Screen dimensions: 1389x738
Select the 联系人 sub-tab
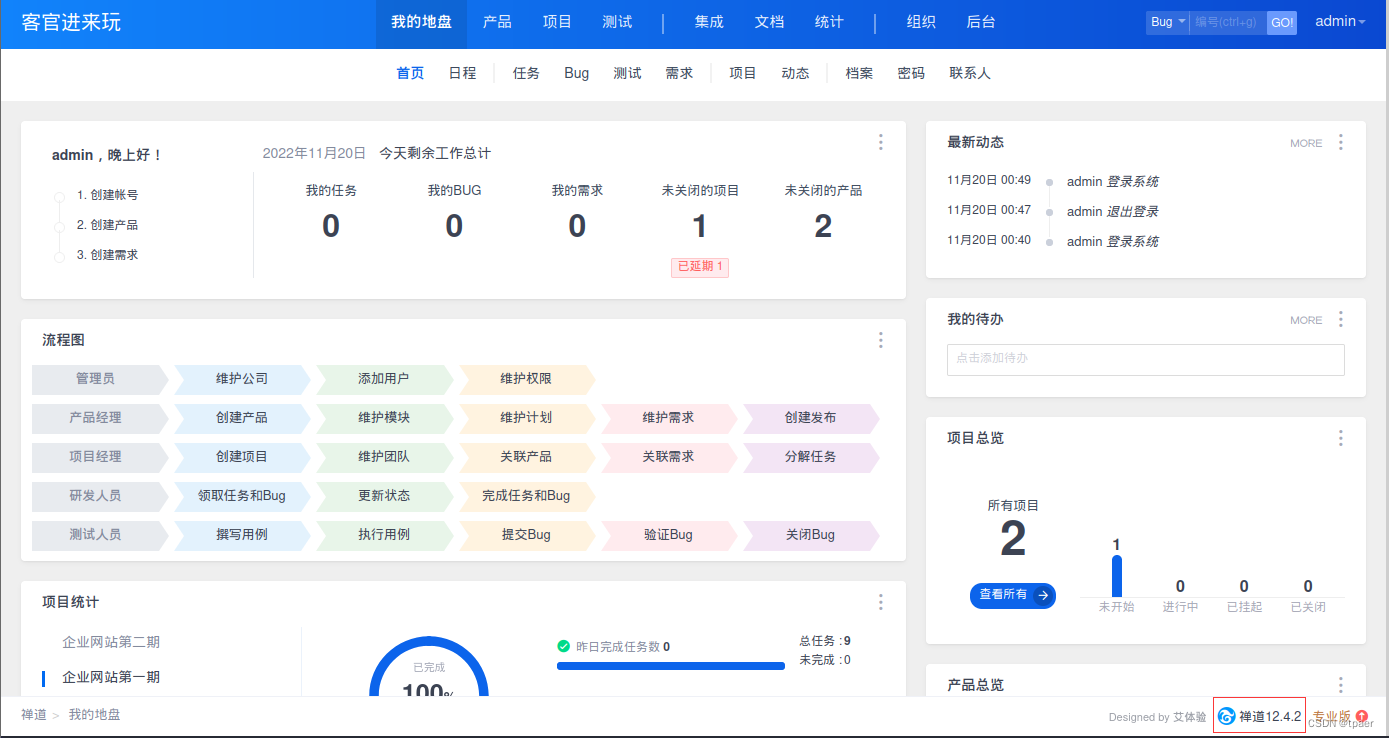click(x=970, y=73)
